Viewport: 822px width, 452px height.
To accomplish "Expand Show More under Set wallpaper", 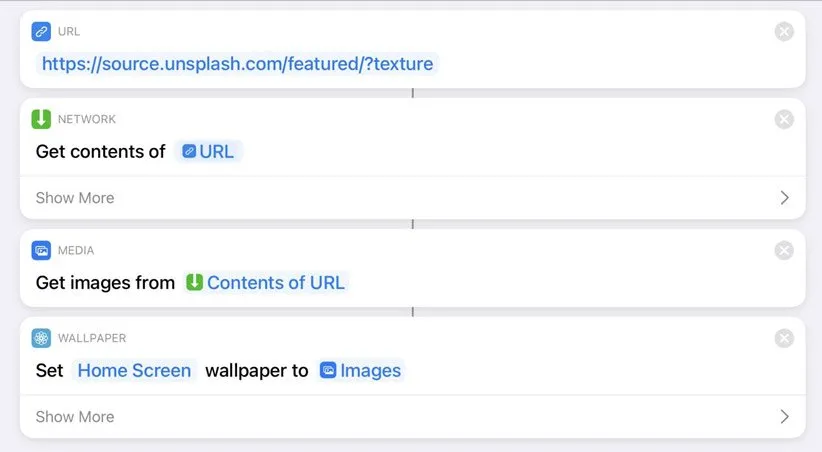I will tap(75, 417).
